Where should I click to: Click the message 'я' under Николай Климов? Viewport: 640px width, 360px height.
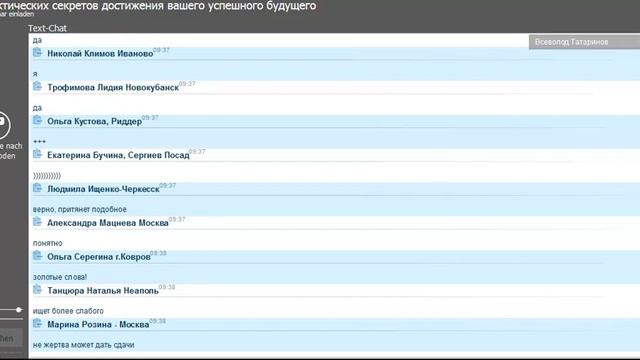(x=35, y=74)
